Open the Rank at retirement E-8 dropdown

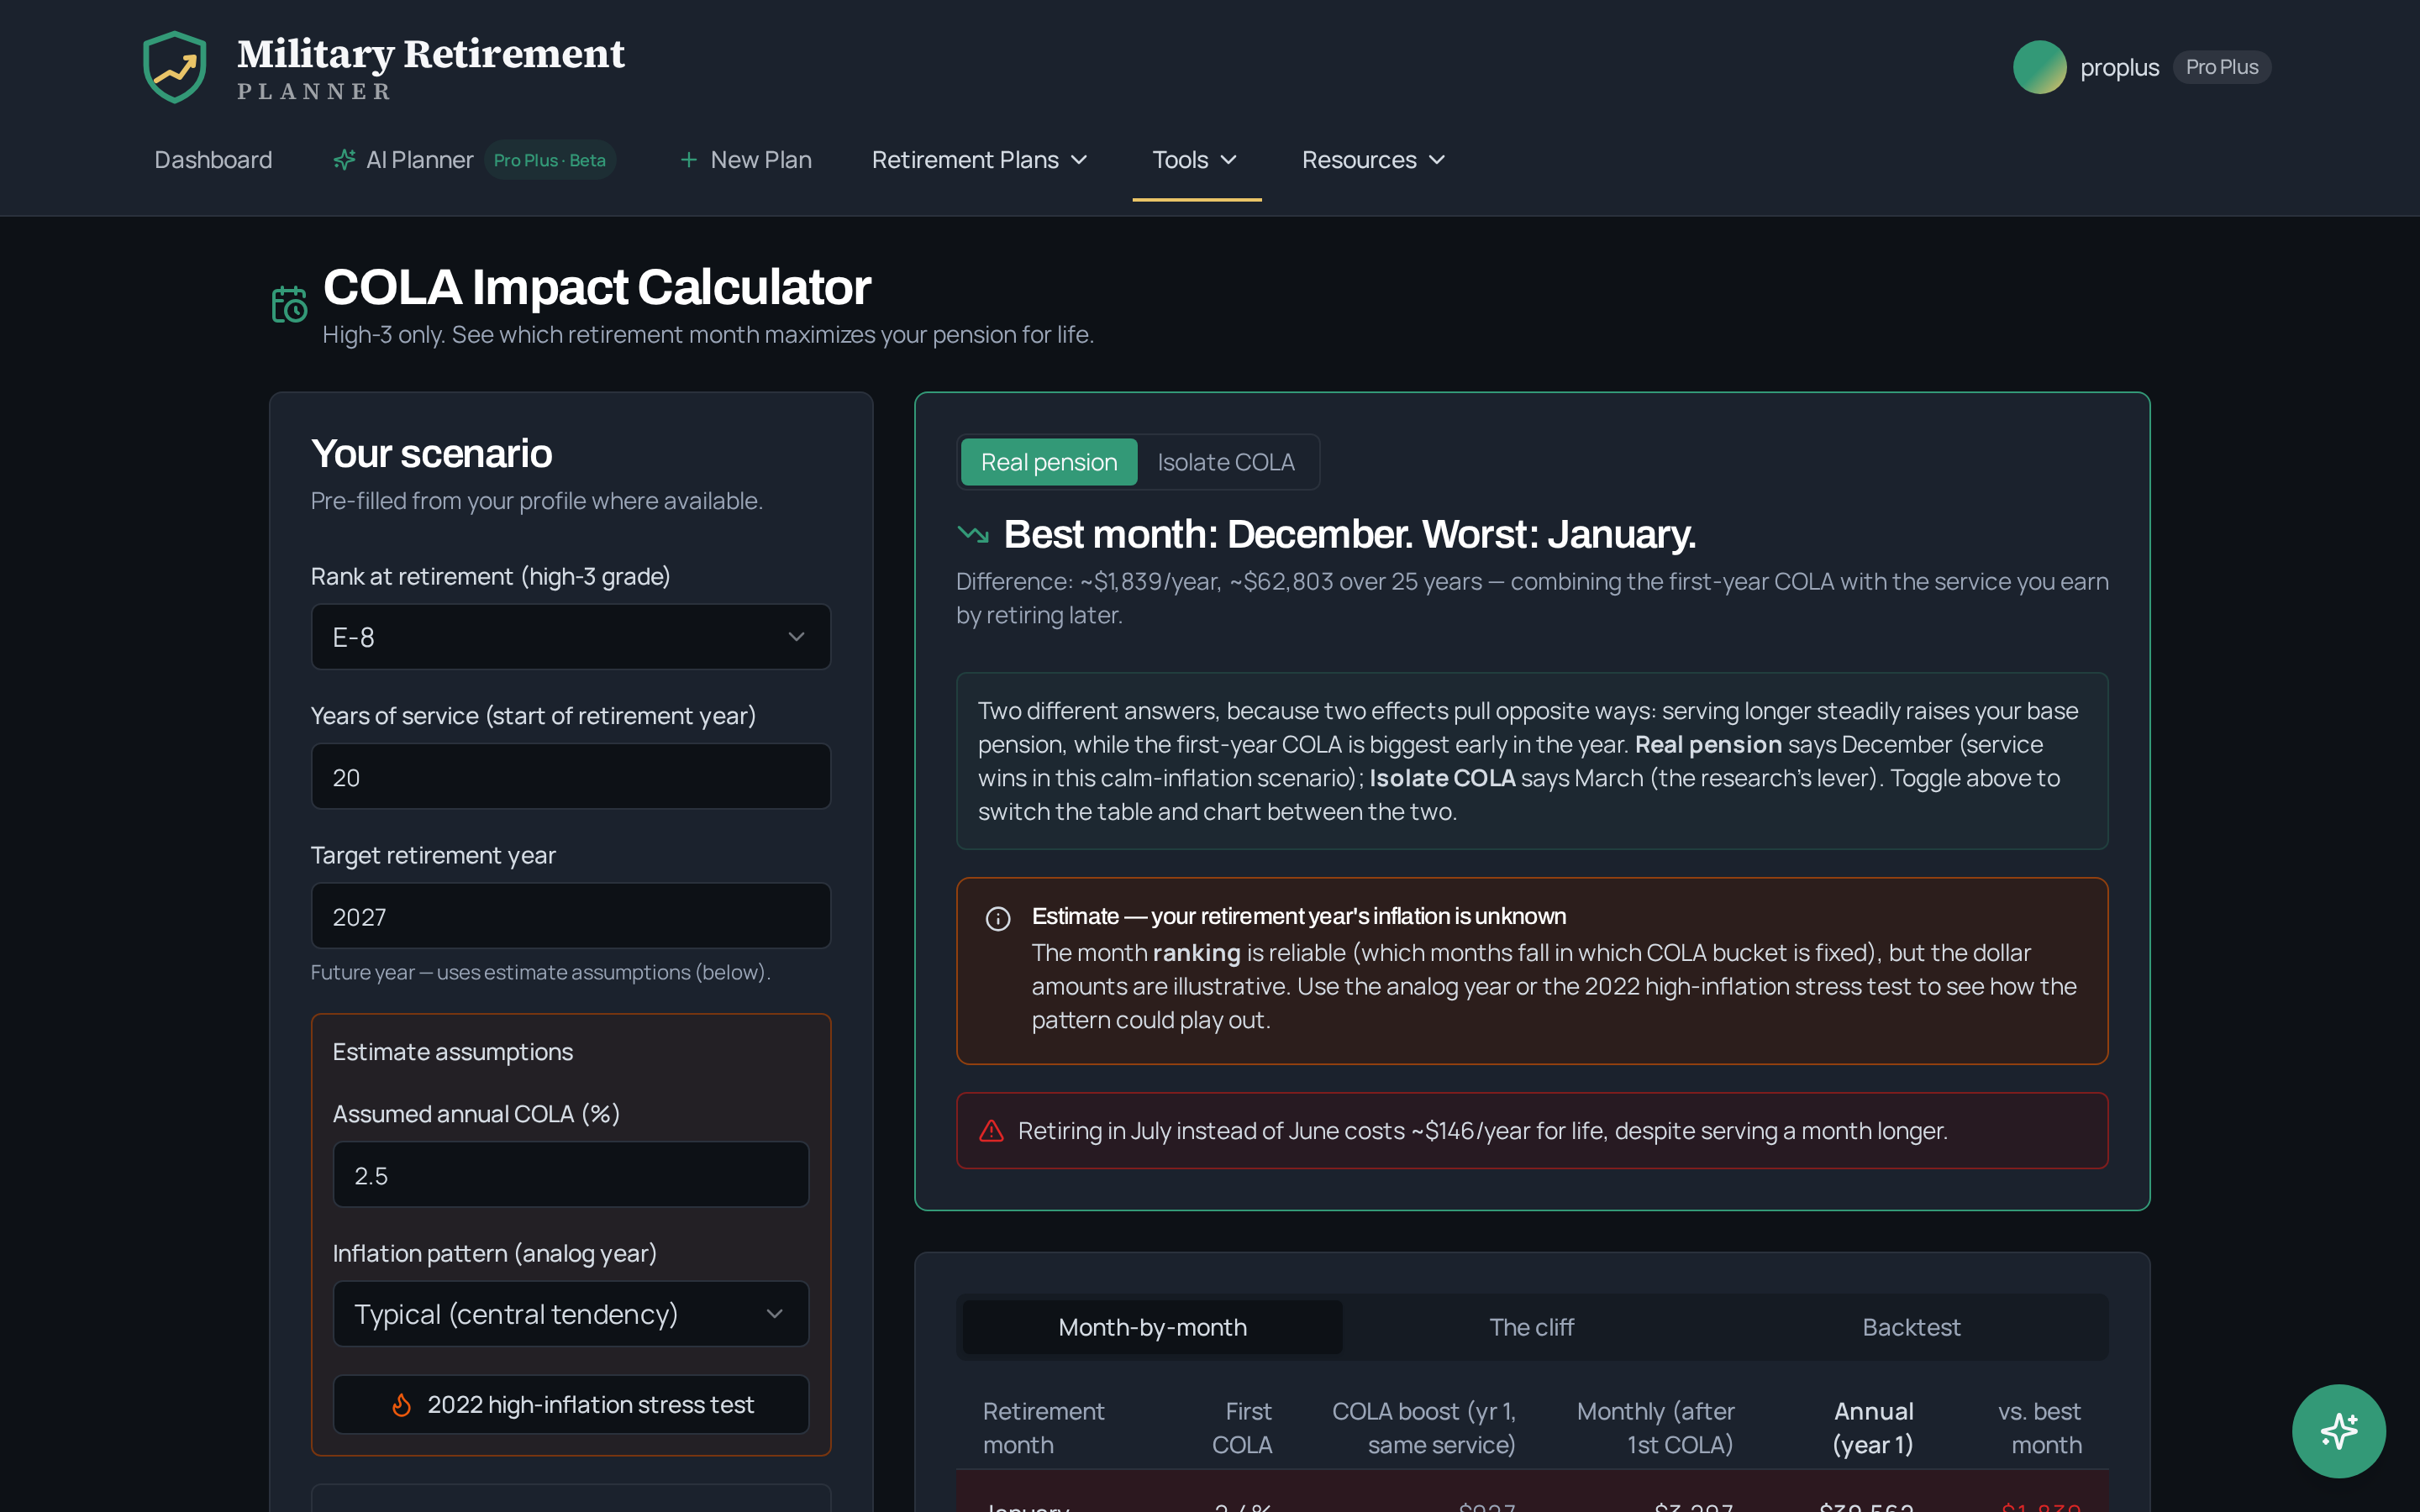point(571,637)
